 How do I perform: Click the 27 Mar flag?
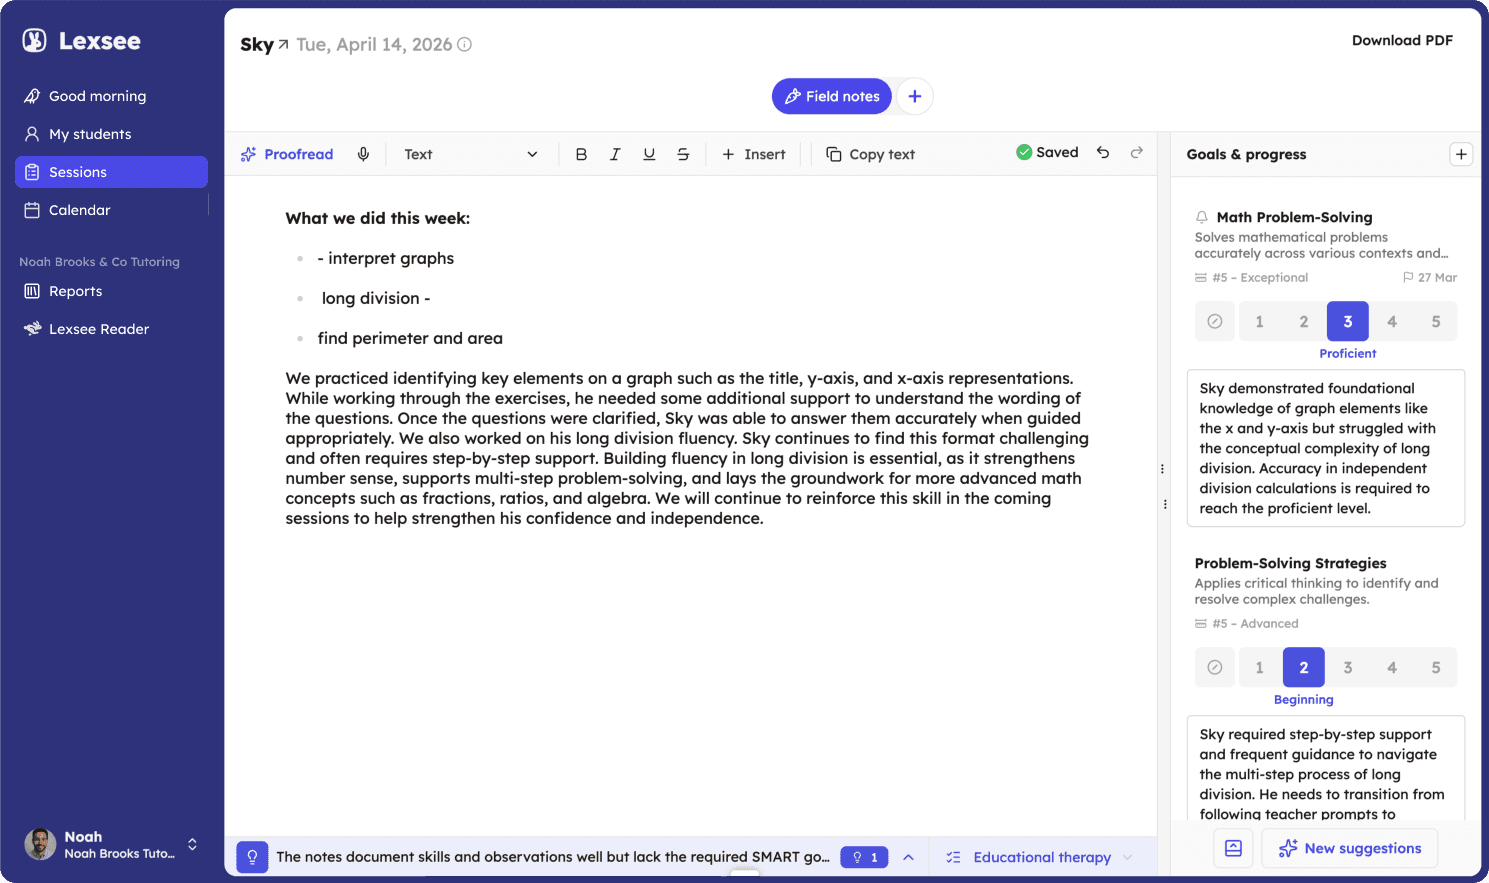tap(1430, 277)
